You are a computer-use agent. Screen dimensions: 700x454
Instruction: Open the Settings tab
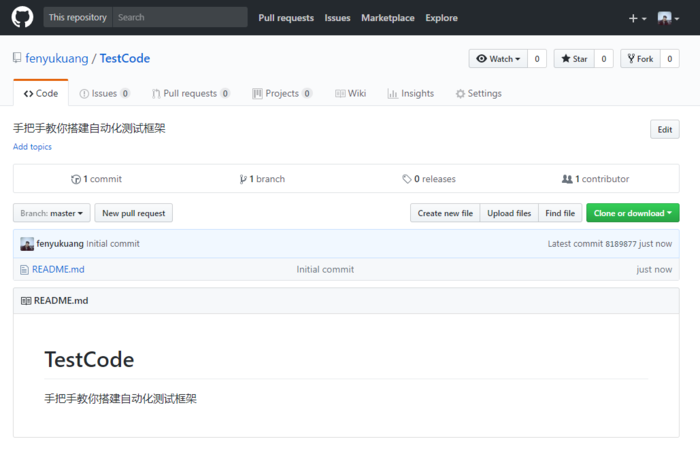(478, 93)
